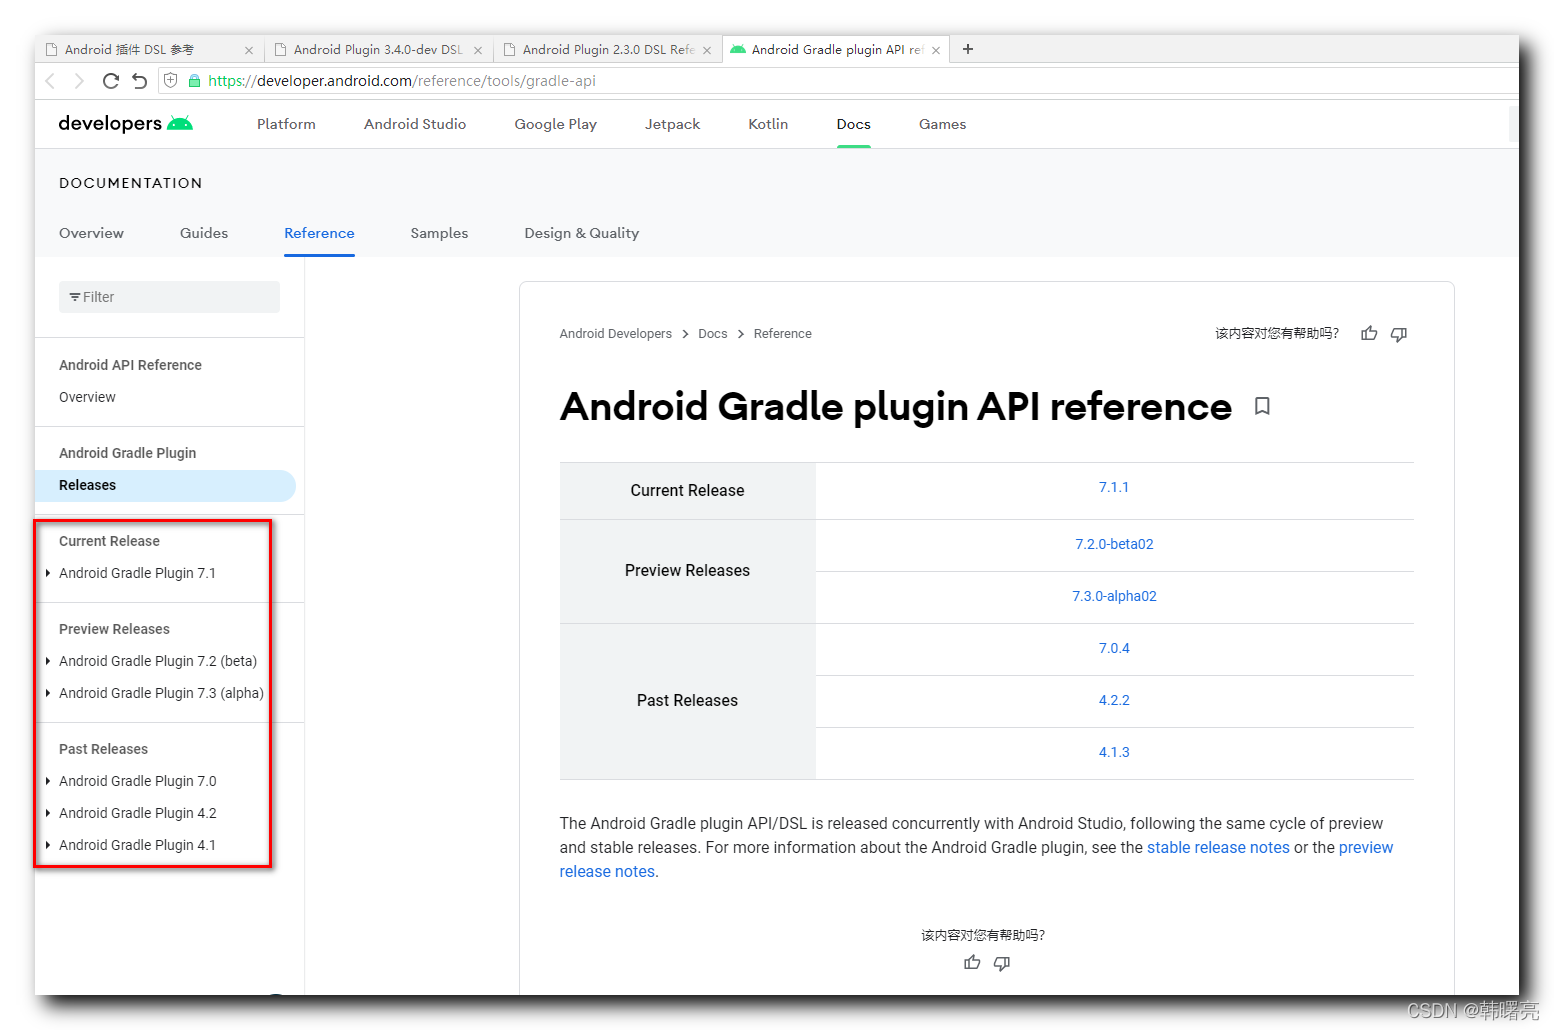Open the Platform menu item
Viewport: 1554px width, 1030px height.
tap(286, 124)
